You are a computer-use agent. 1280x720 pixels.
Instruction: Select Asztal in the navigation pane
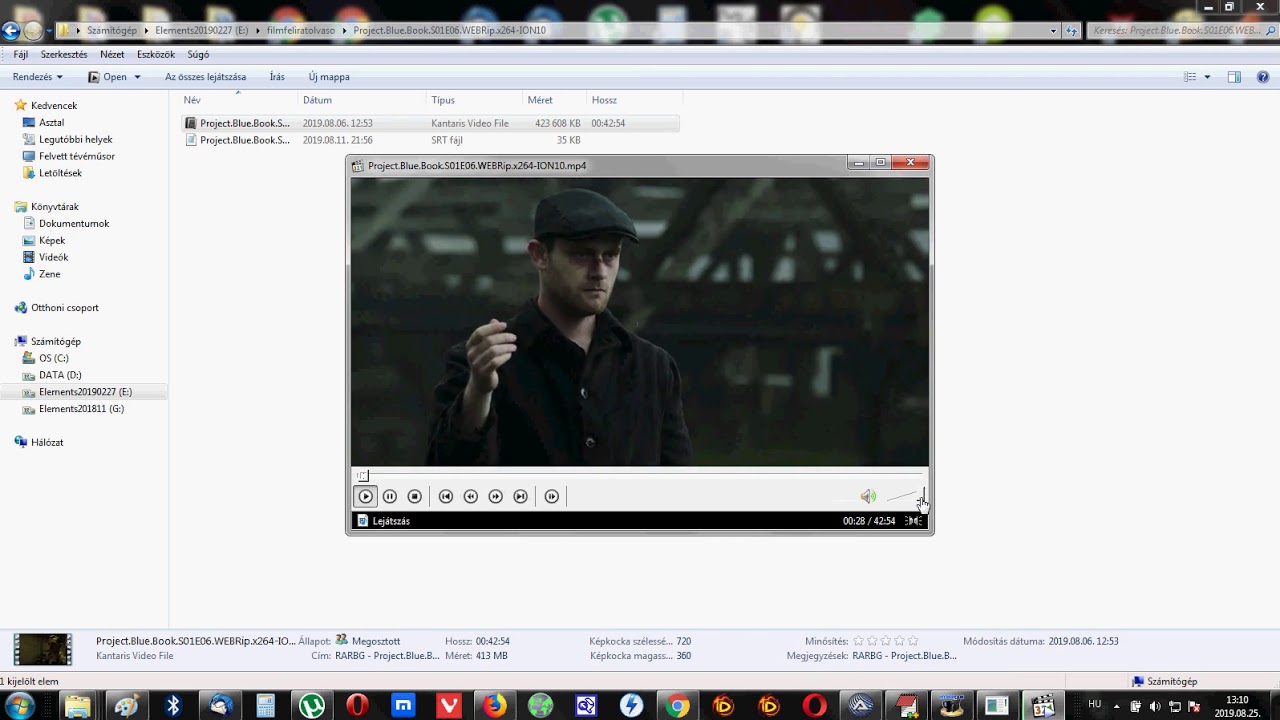(51, 123)
